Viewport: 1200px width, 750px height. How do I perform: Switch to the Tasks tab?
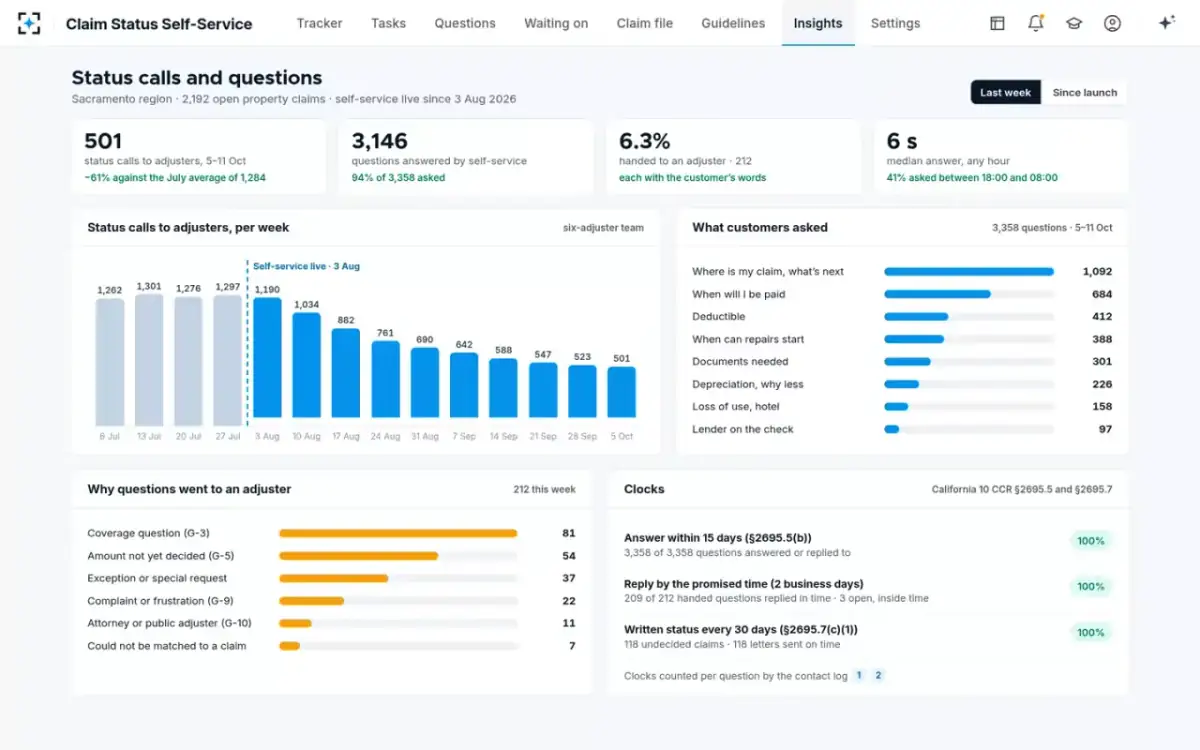tap(388, 23)
